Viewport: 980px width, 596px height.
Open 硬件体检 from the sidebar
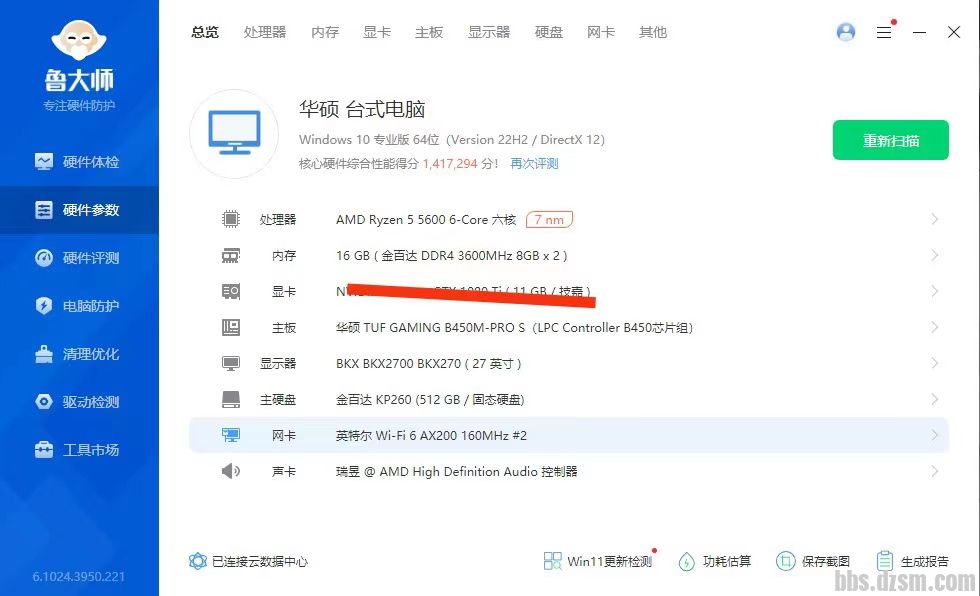pos(80,162)
